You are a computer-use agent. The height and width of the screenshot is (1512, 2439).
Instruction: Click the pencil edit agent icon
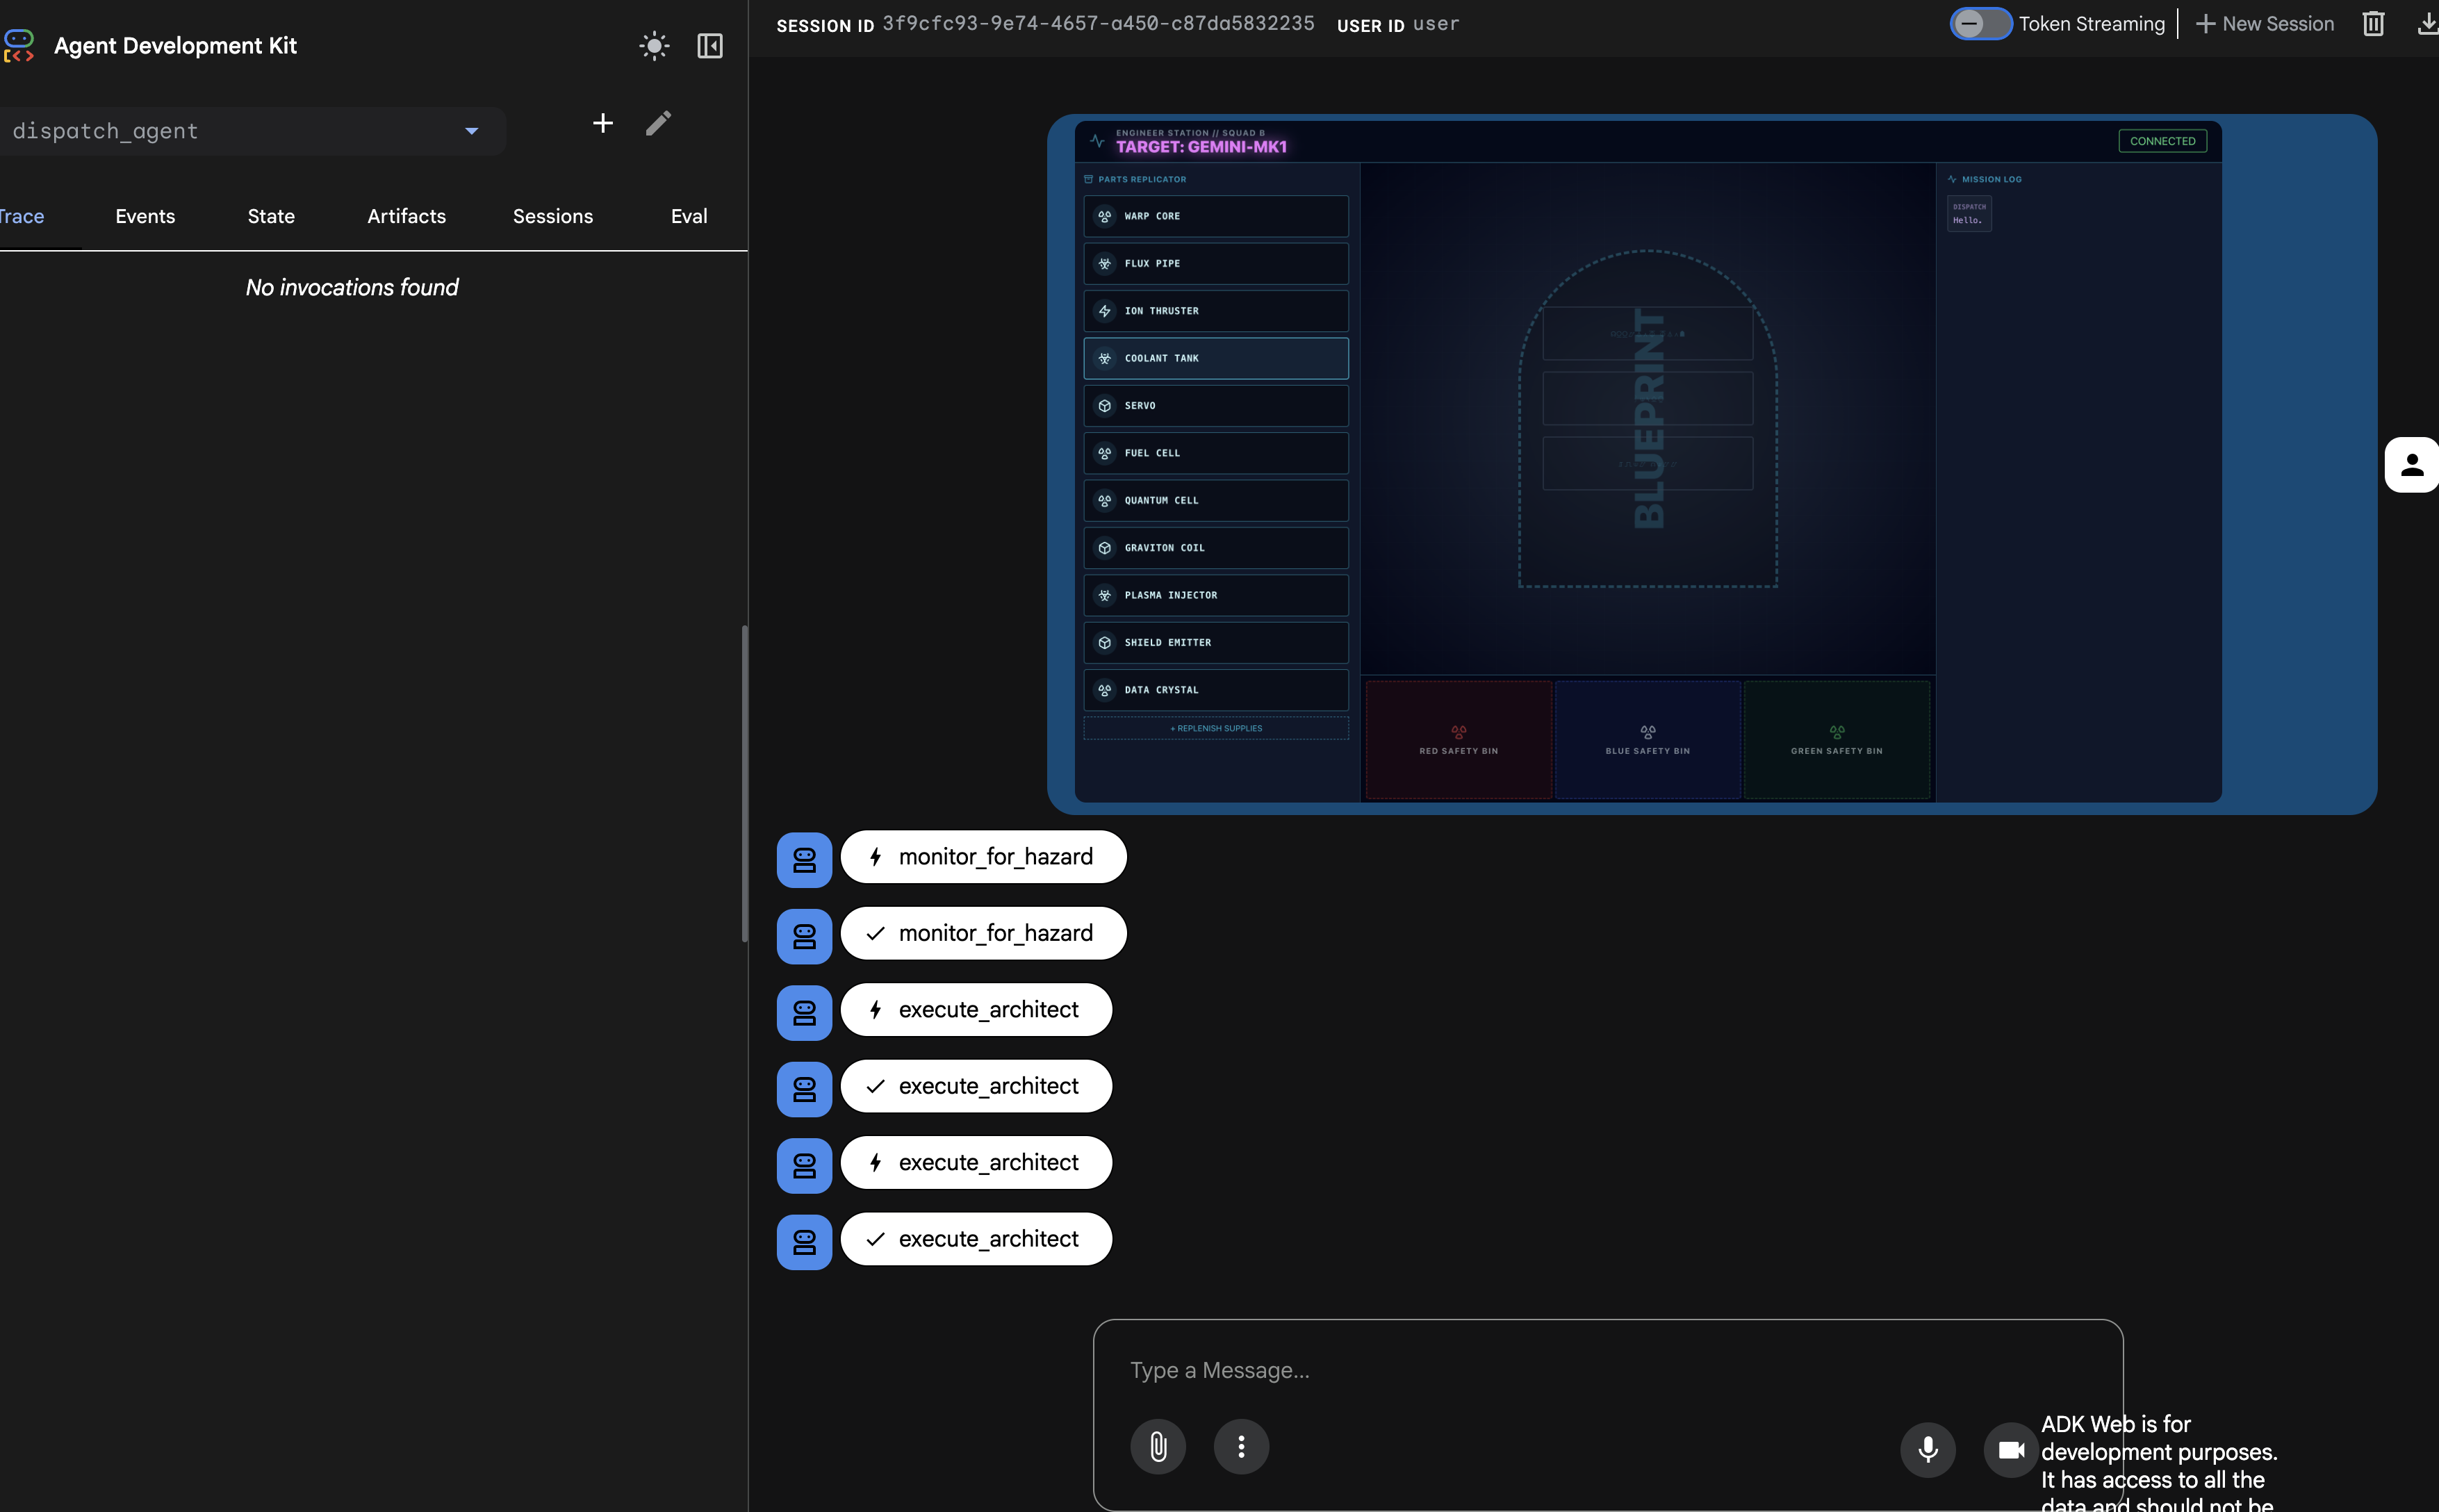click(x=658, y=123)
